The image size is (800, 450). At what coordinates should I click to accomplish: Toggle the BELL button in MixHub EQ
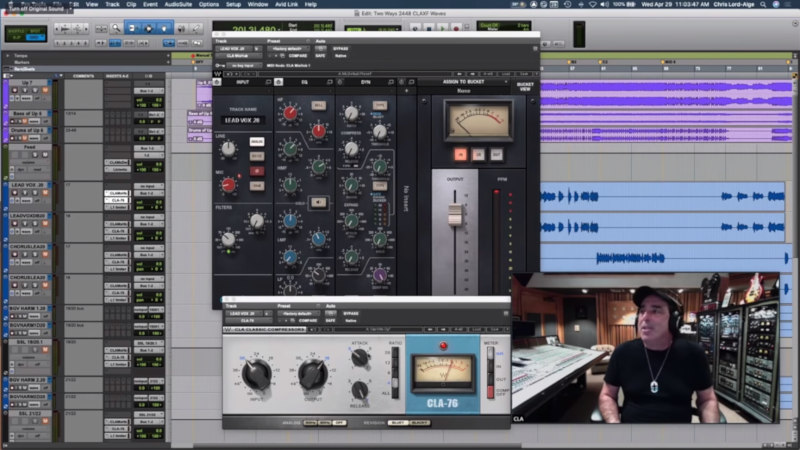[318, 106]
